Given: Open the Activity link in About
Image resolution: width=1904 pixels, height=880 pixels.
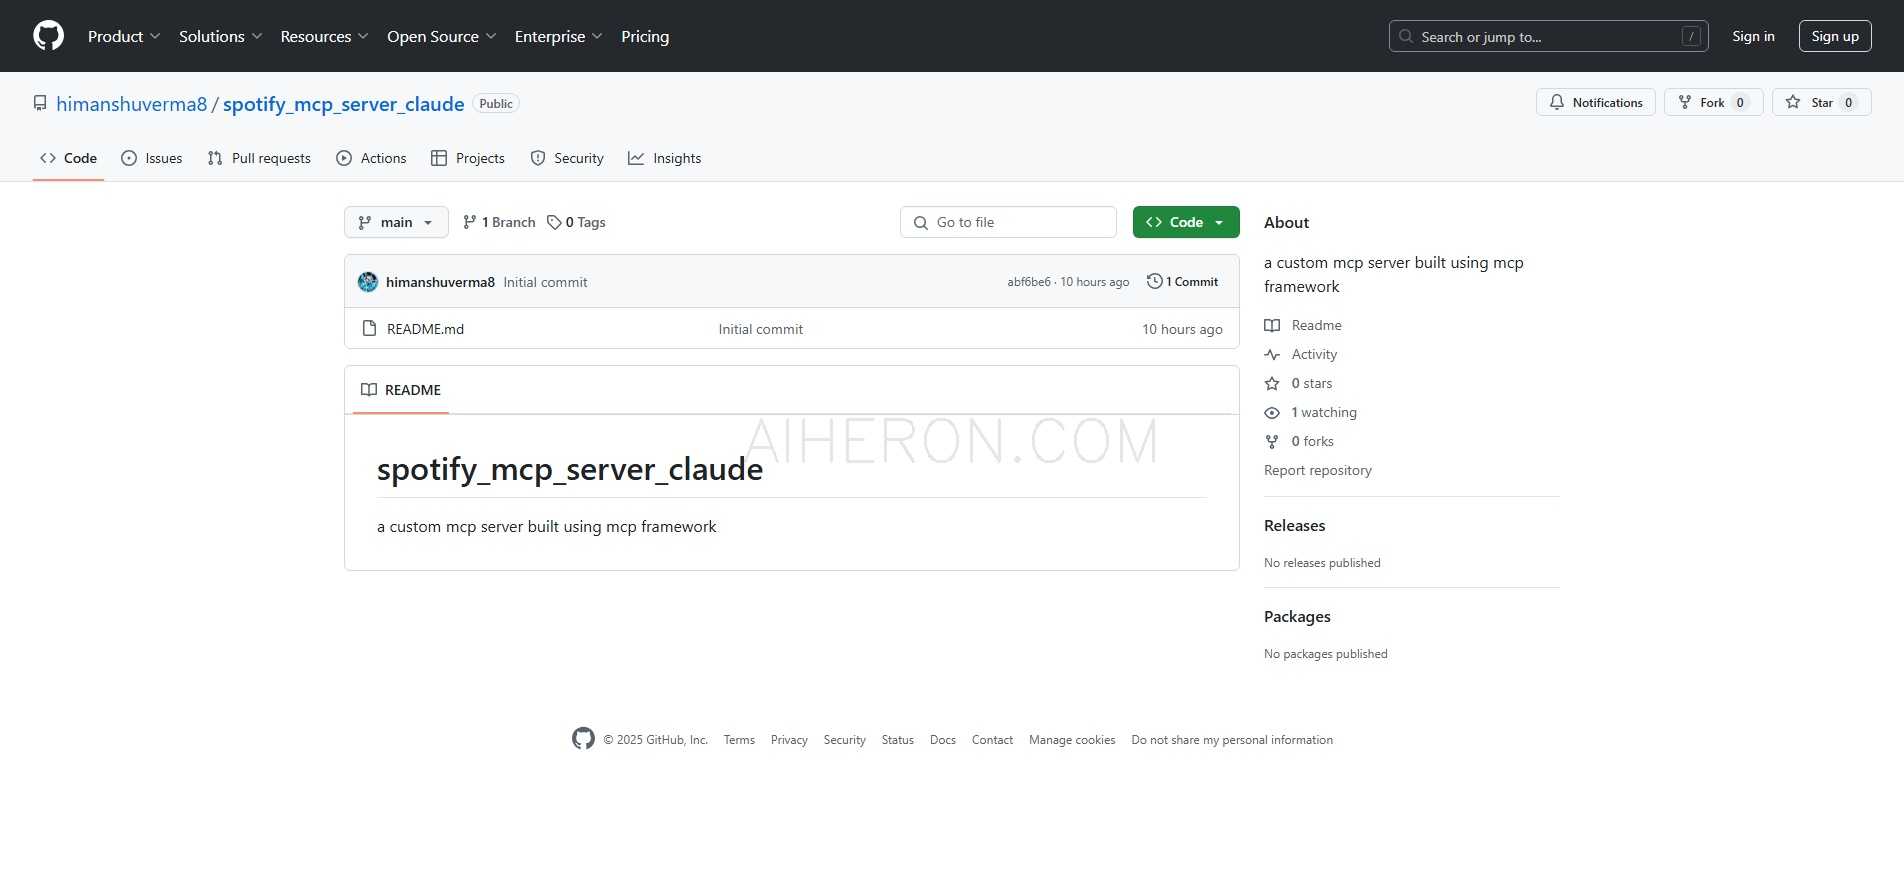Looking at the screenshot, I should (1300, 354).
